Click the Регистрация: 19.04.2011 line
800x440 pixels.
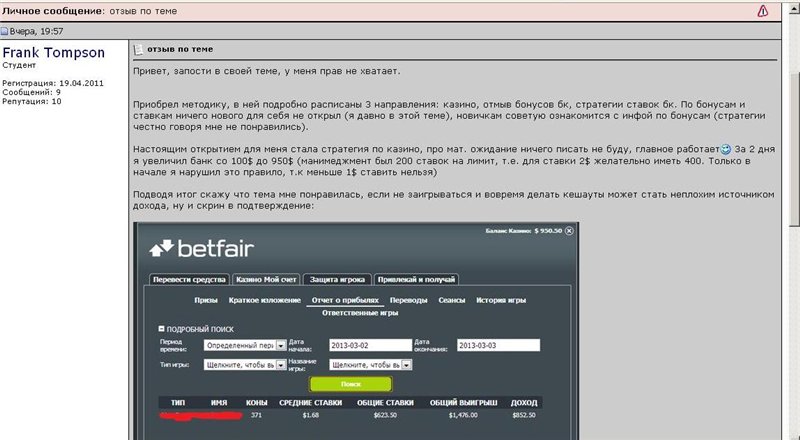point(53,83)
